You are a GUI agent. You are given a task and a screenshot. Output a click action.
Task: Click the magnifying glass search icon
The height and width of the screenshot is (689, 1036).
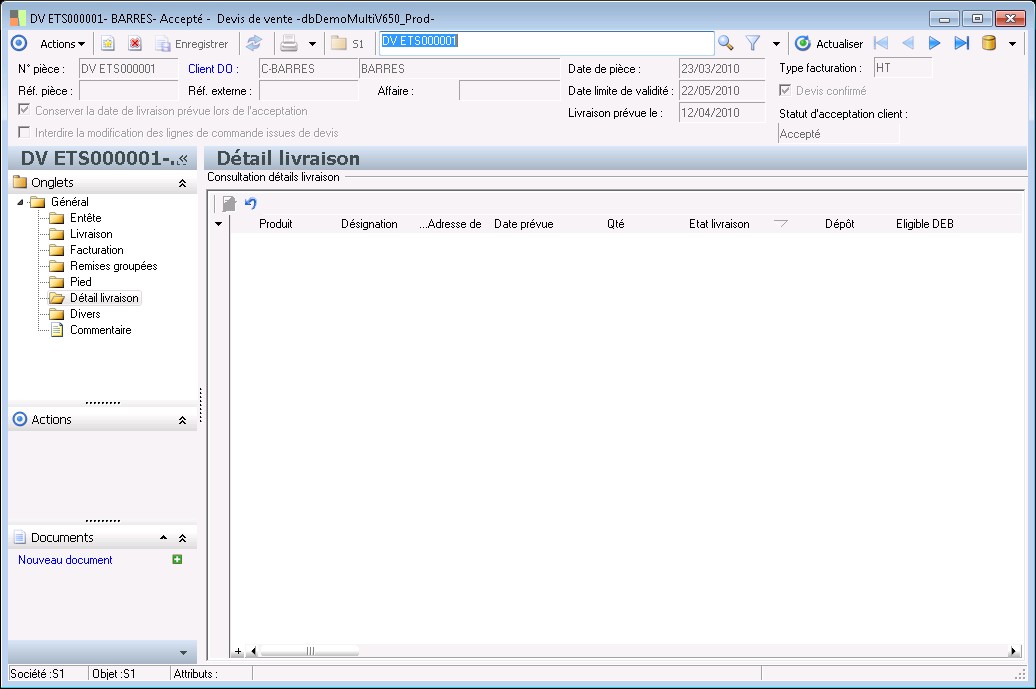pyautogui.click(x=726, y=43)
